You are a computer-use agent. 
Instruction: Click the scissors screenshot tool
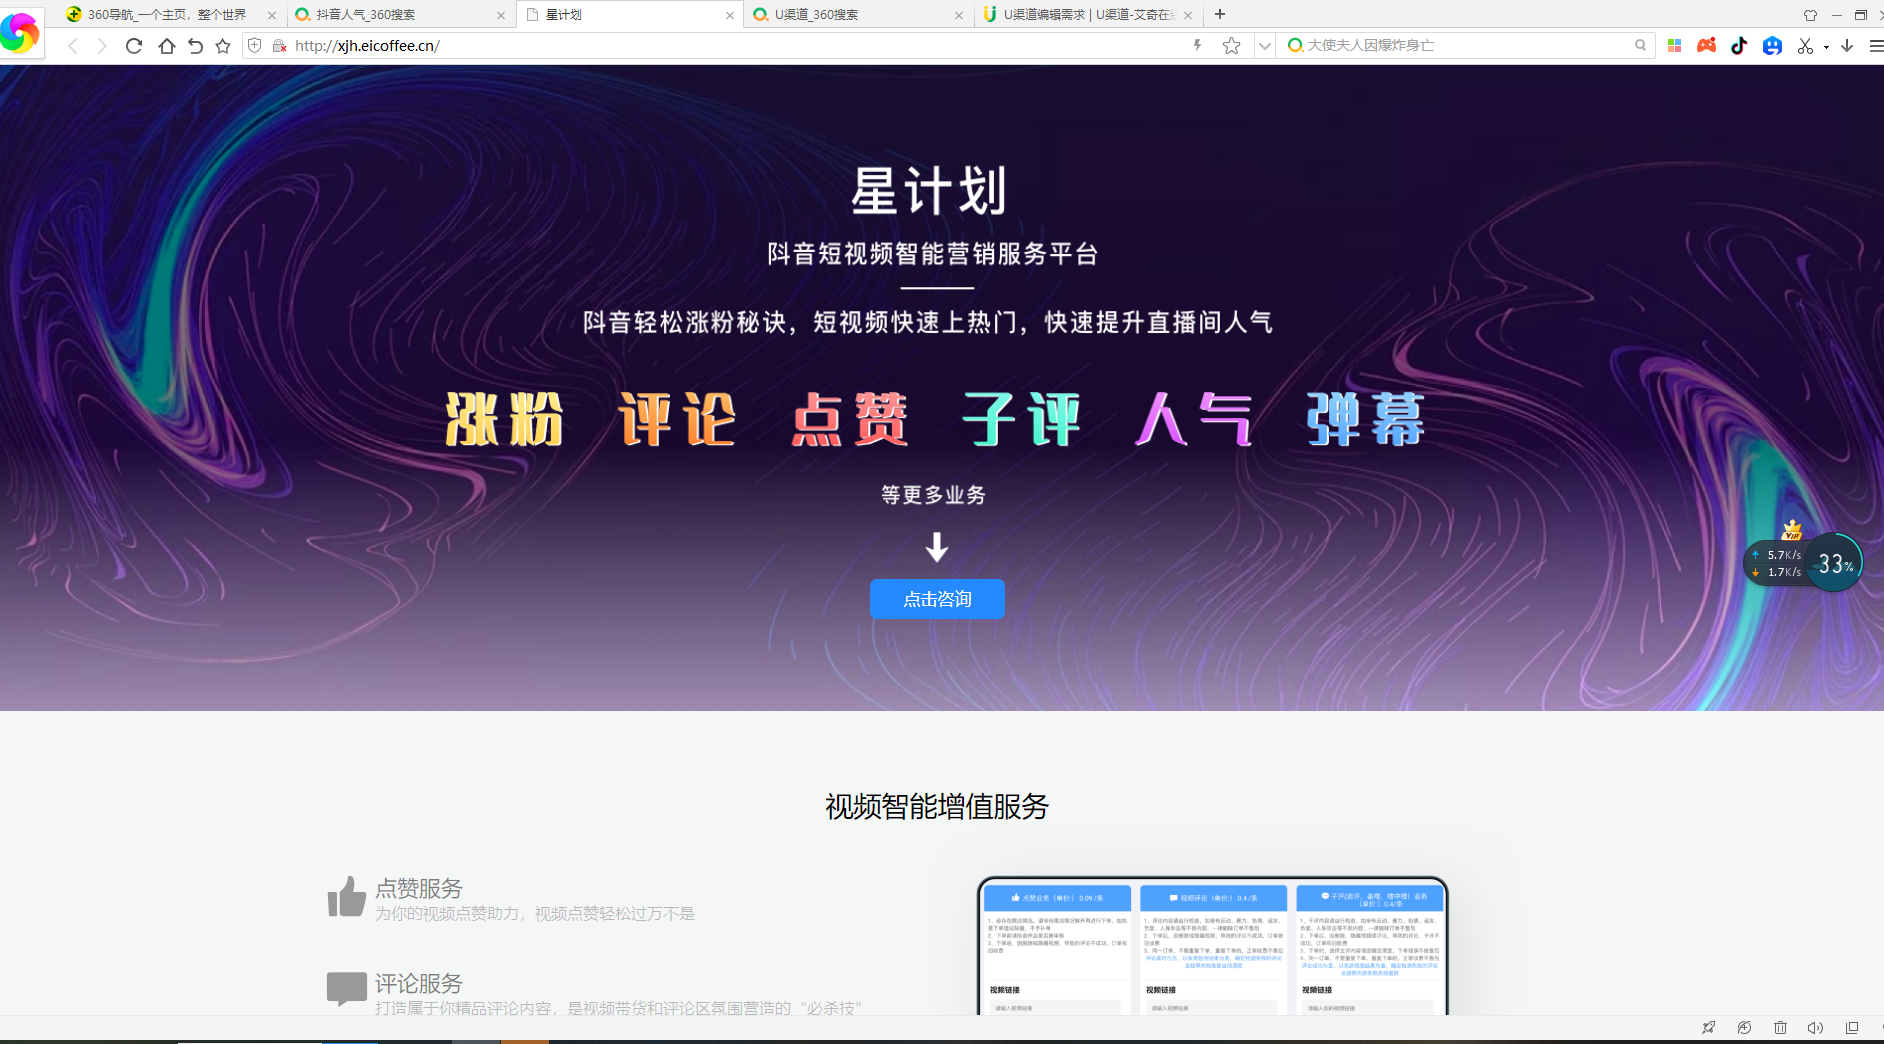1805,46
